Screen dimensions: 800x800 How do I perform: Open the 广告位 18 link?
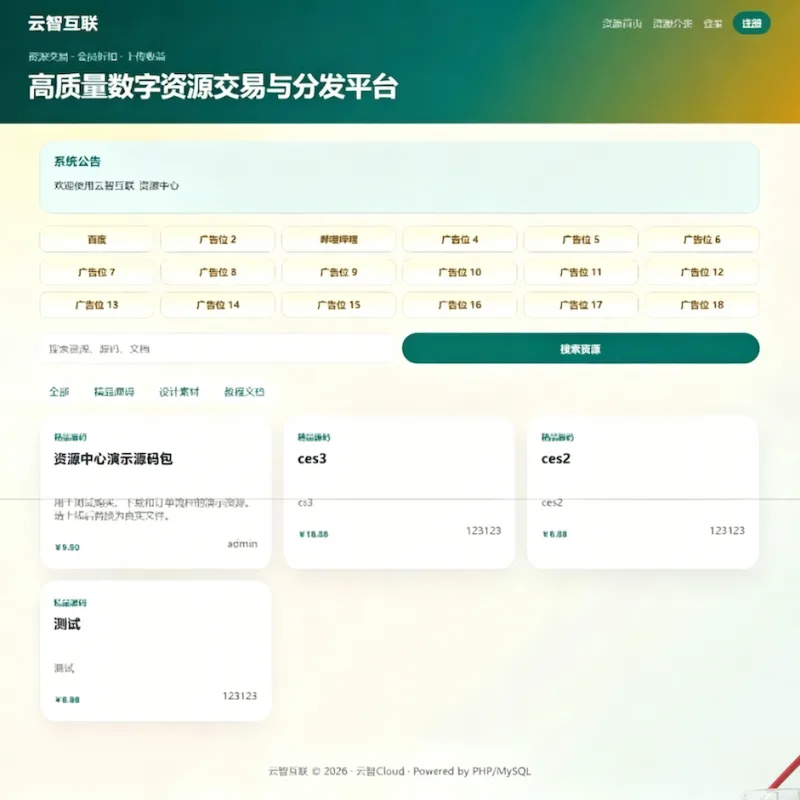[702, 305]
